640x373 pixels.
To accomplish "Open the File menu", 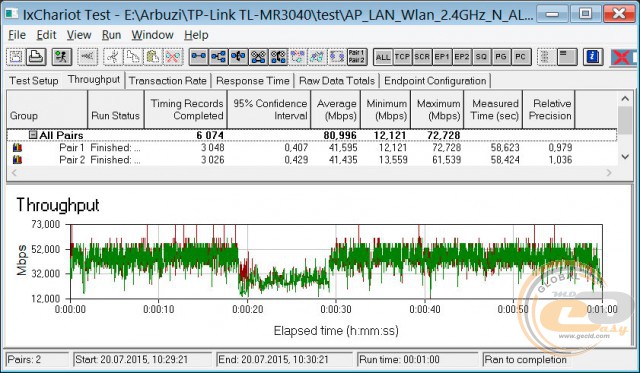I will pyautogui.click(x=17, y=35).
